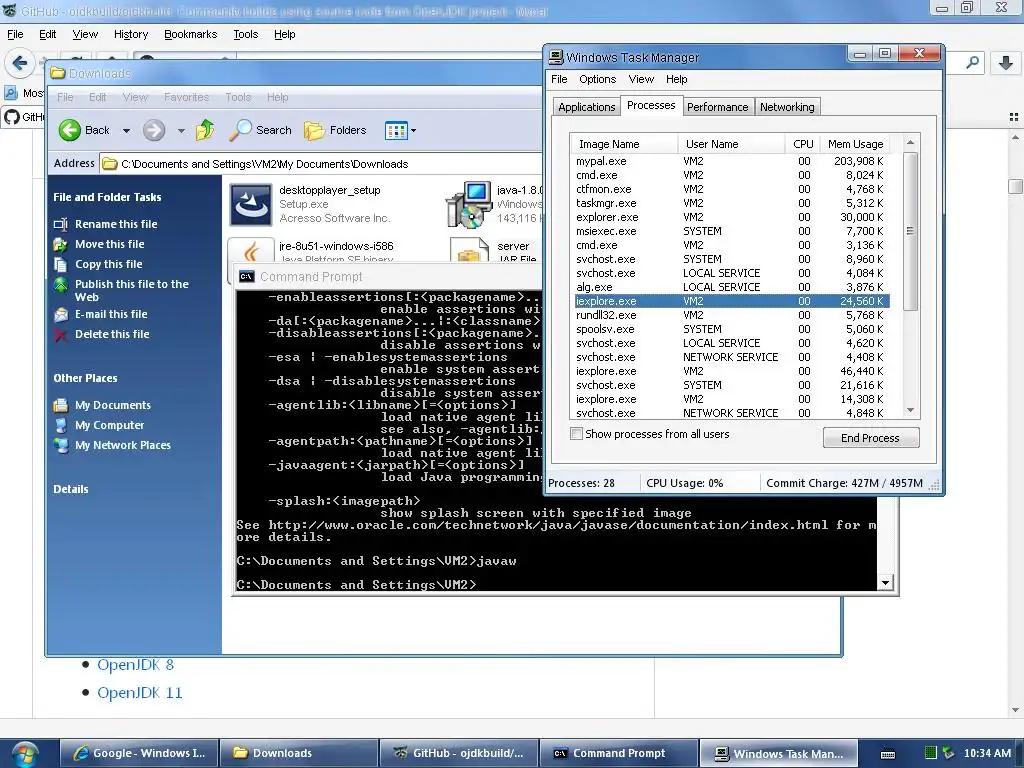
Task: Click the Up folder icon in Downloads toolbar
Action: [205, 130]
